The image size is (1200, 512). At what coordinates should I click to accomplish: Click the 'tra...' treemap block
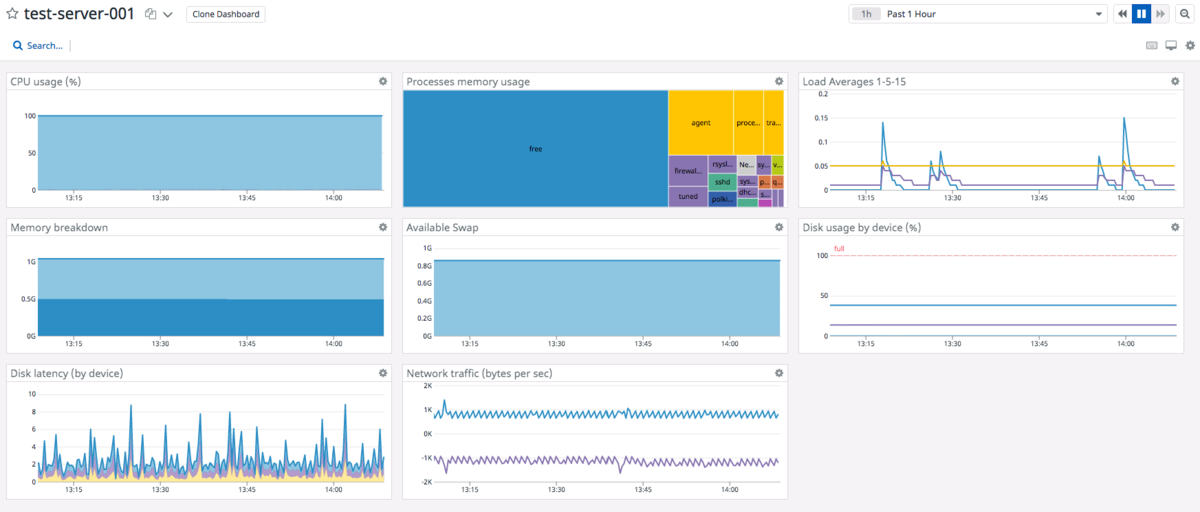pyautogui.click(x=773, y=122)
